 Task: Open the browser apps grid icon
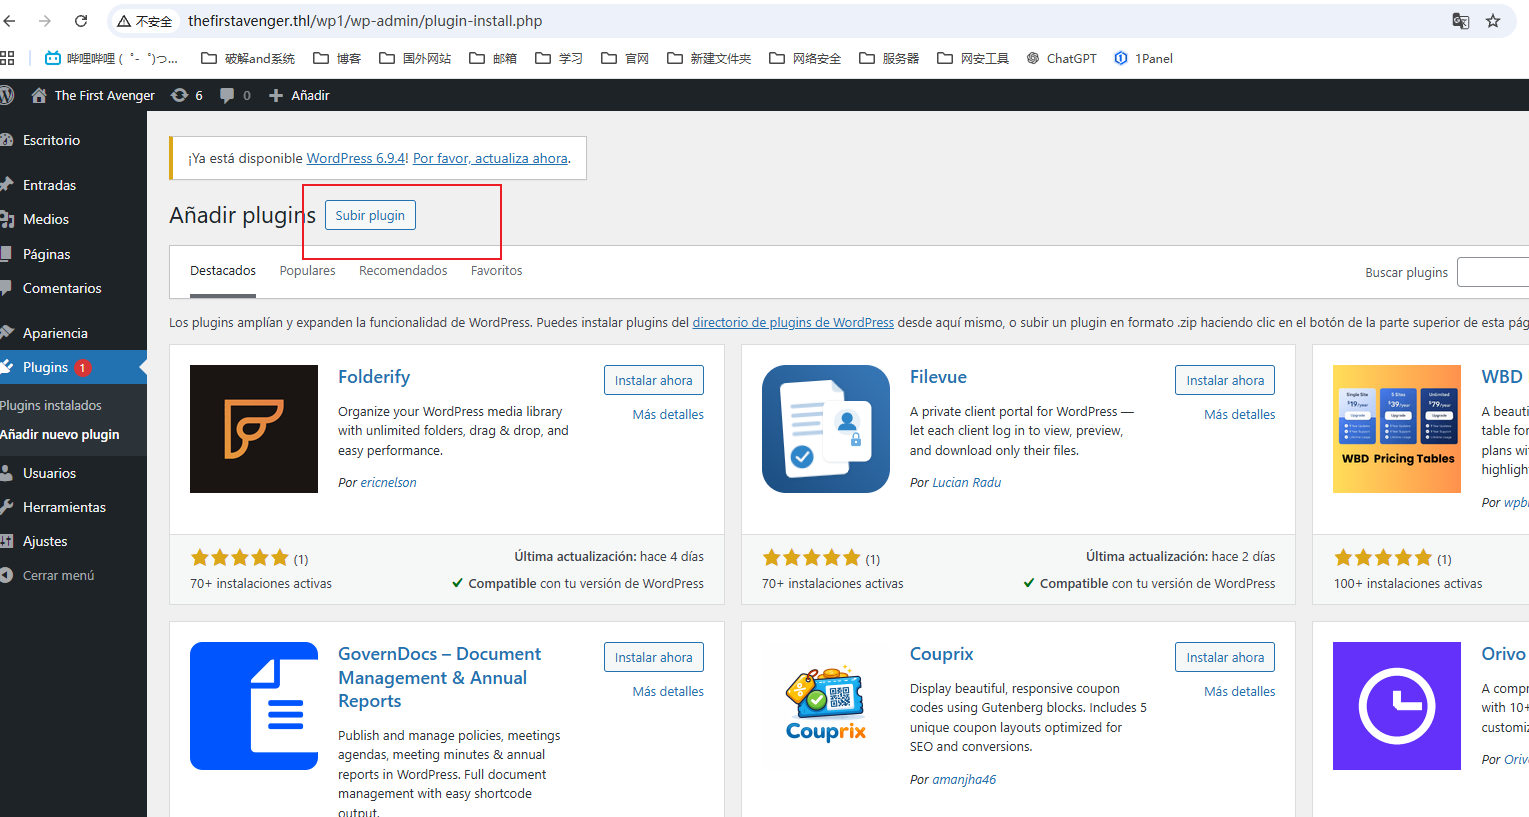click(x=7, y=58)
